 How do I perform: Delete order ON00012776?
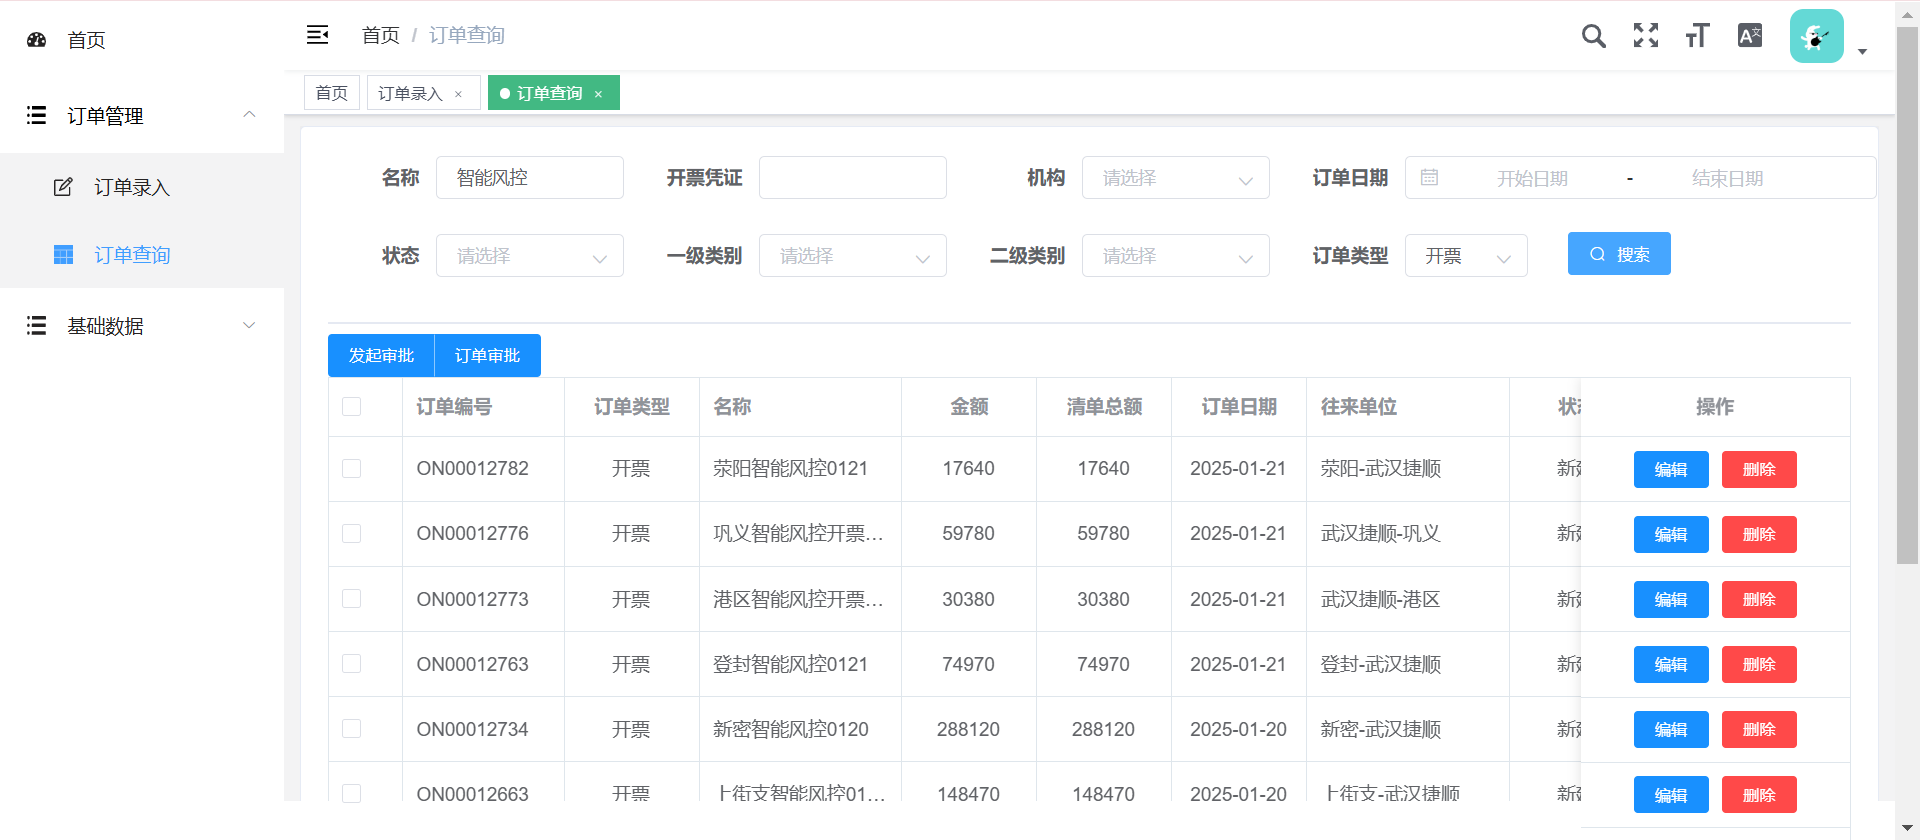coord(1758,535)
